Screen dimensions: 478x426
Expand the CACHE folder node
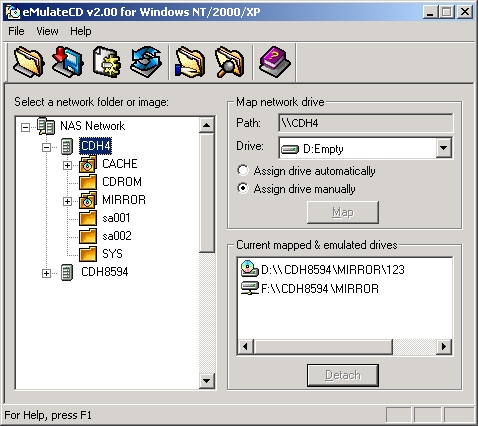pyautogui.click(x=67, y=165)
